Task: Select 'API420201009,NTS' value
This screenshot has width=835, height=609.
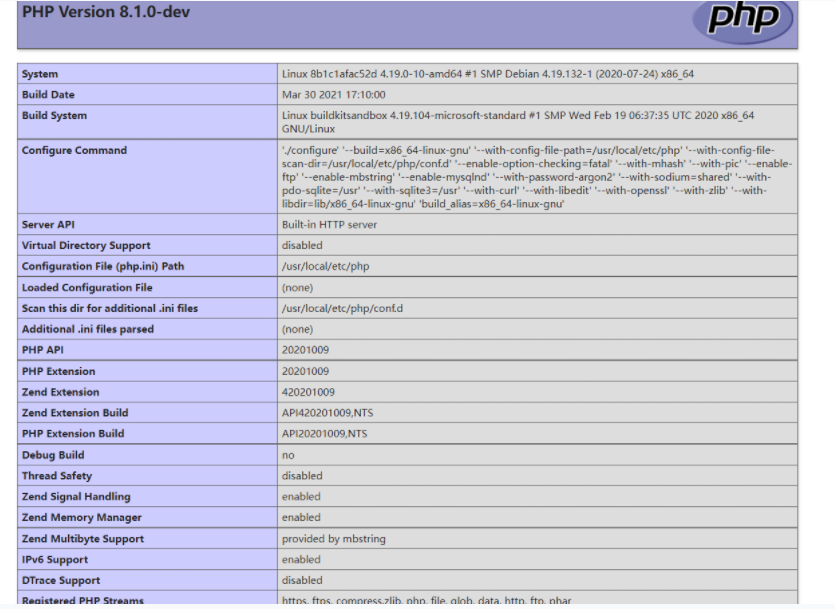Action: pos(328,413)
